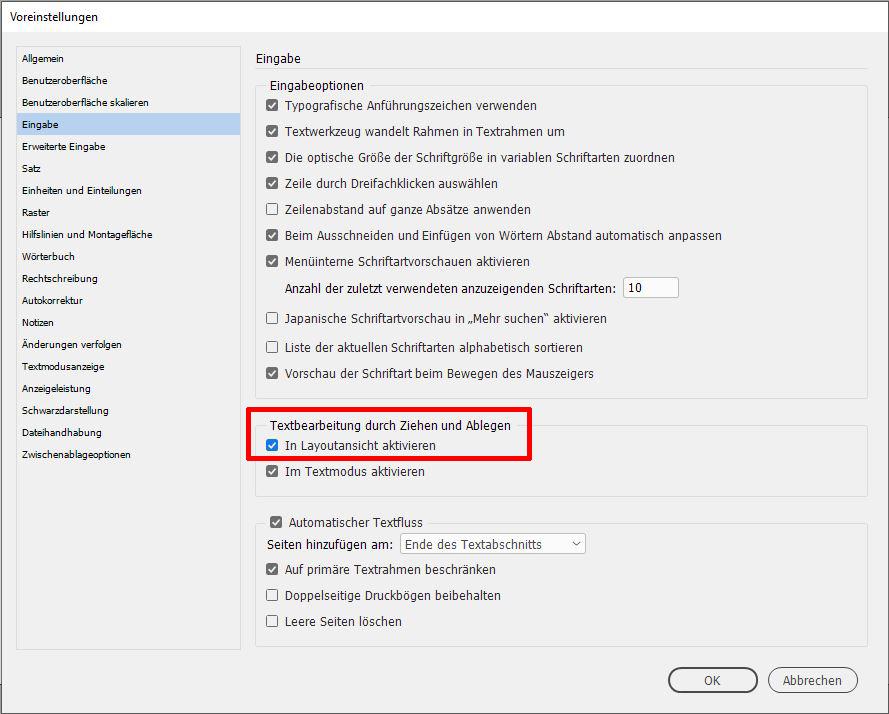Enable Leere Seiten löschen option
This screenshot has width=889, height=714.
pos(272,622)
